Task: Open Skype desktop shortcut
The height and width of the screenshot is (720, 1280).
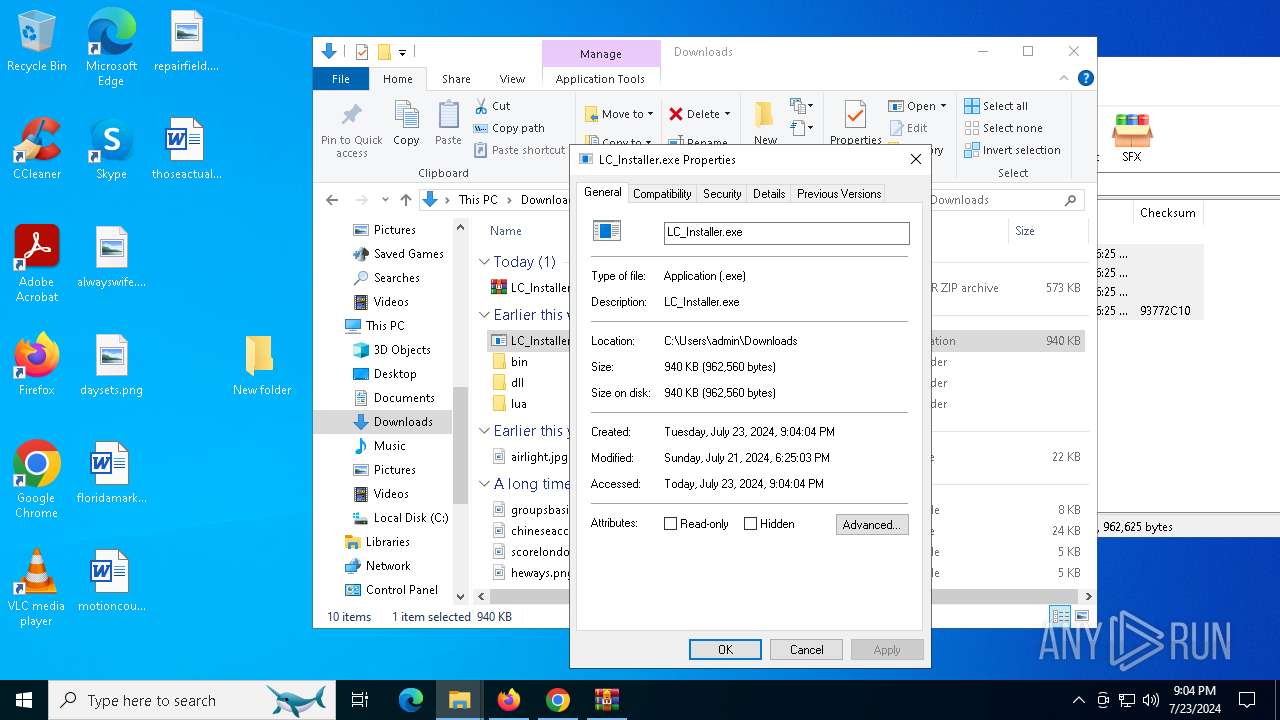Action: [x=111, y=149]
